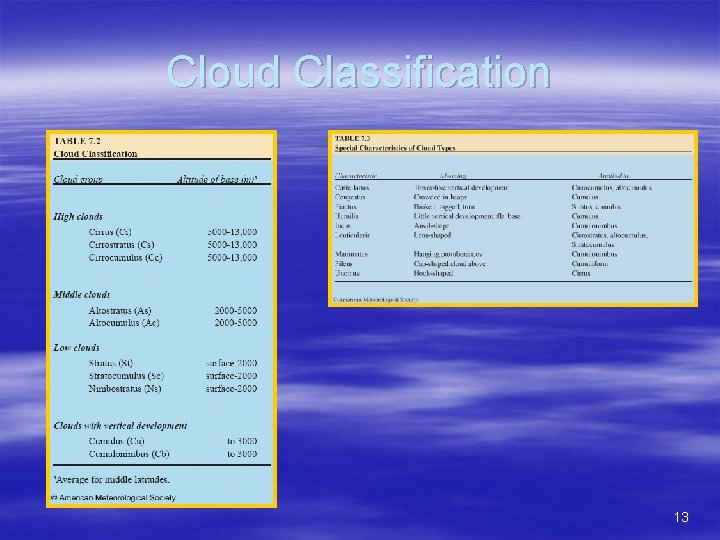
Task: Click "Cumulonimbus" in the Mammatus row
Action: pyautogui.click(x=595, y=254)
